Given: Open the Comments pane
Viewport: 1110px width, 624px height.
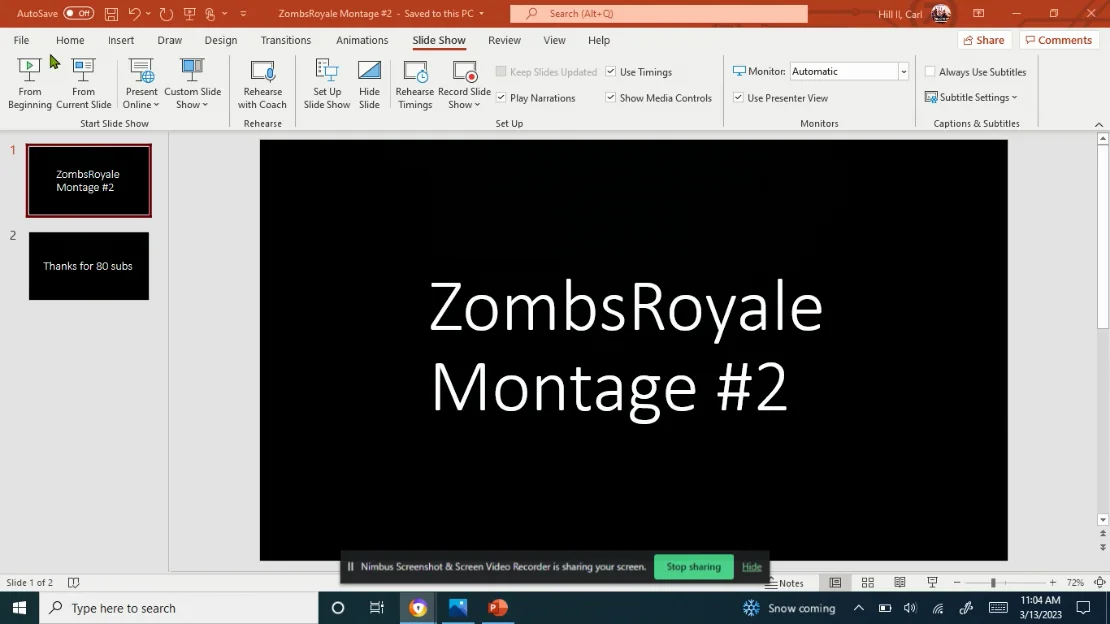Looking at the screenshot, I should tap(1058, 40).
